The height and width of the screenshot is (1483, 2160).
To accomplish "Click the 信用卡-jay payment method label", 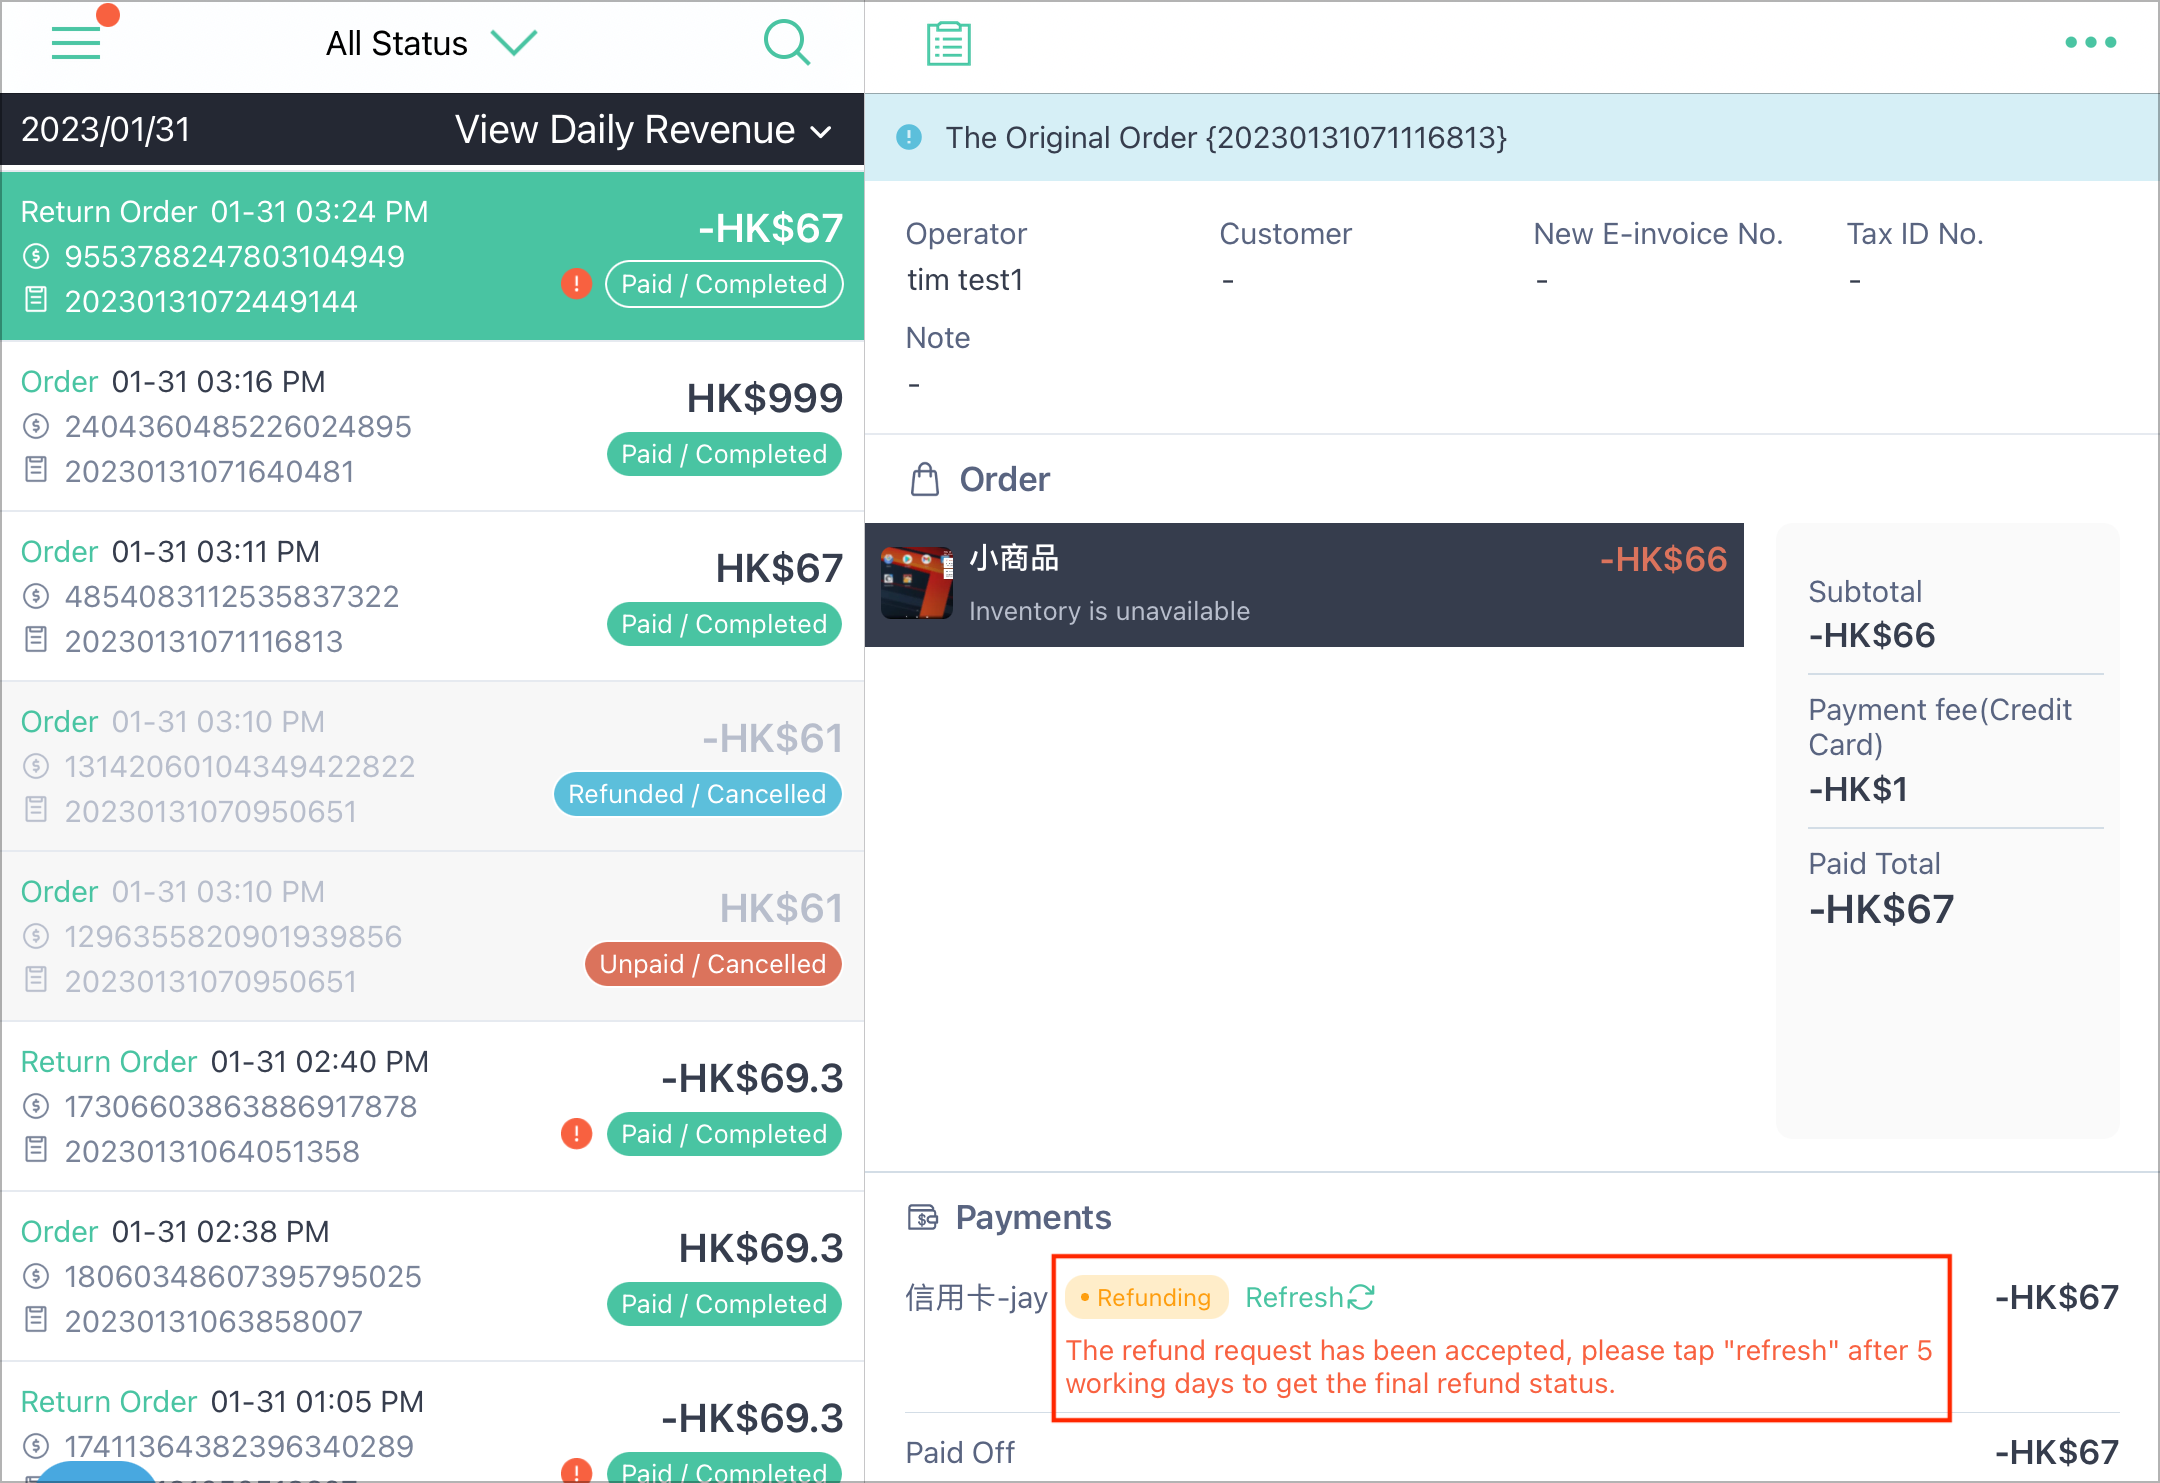I will click(976, 1297).
